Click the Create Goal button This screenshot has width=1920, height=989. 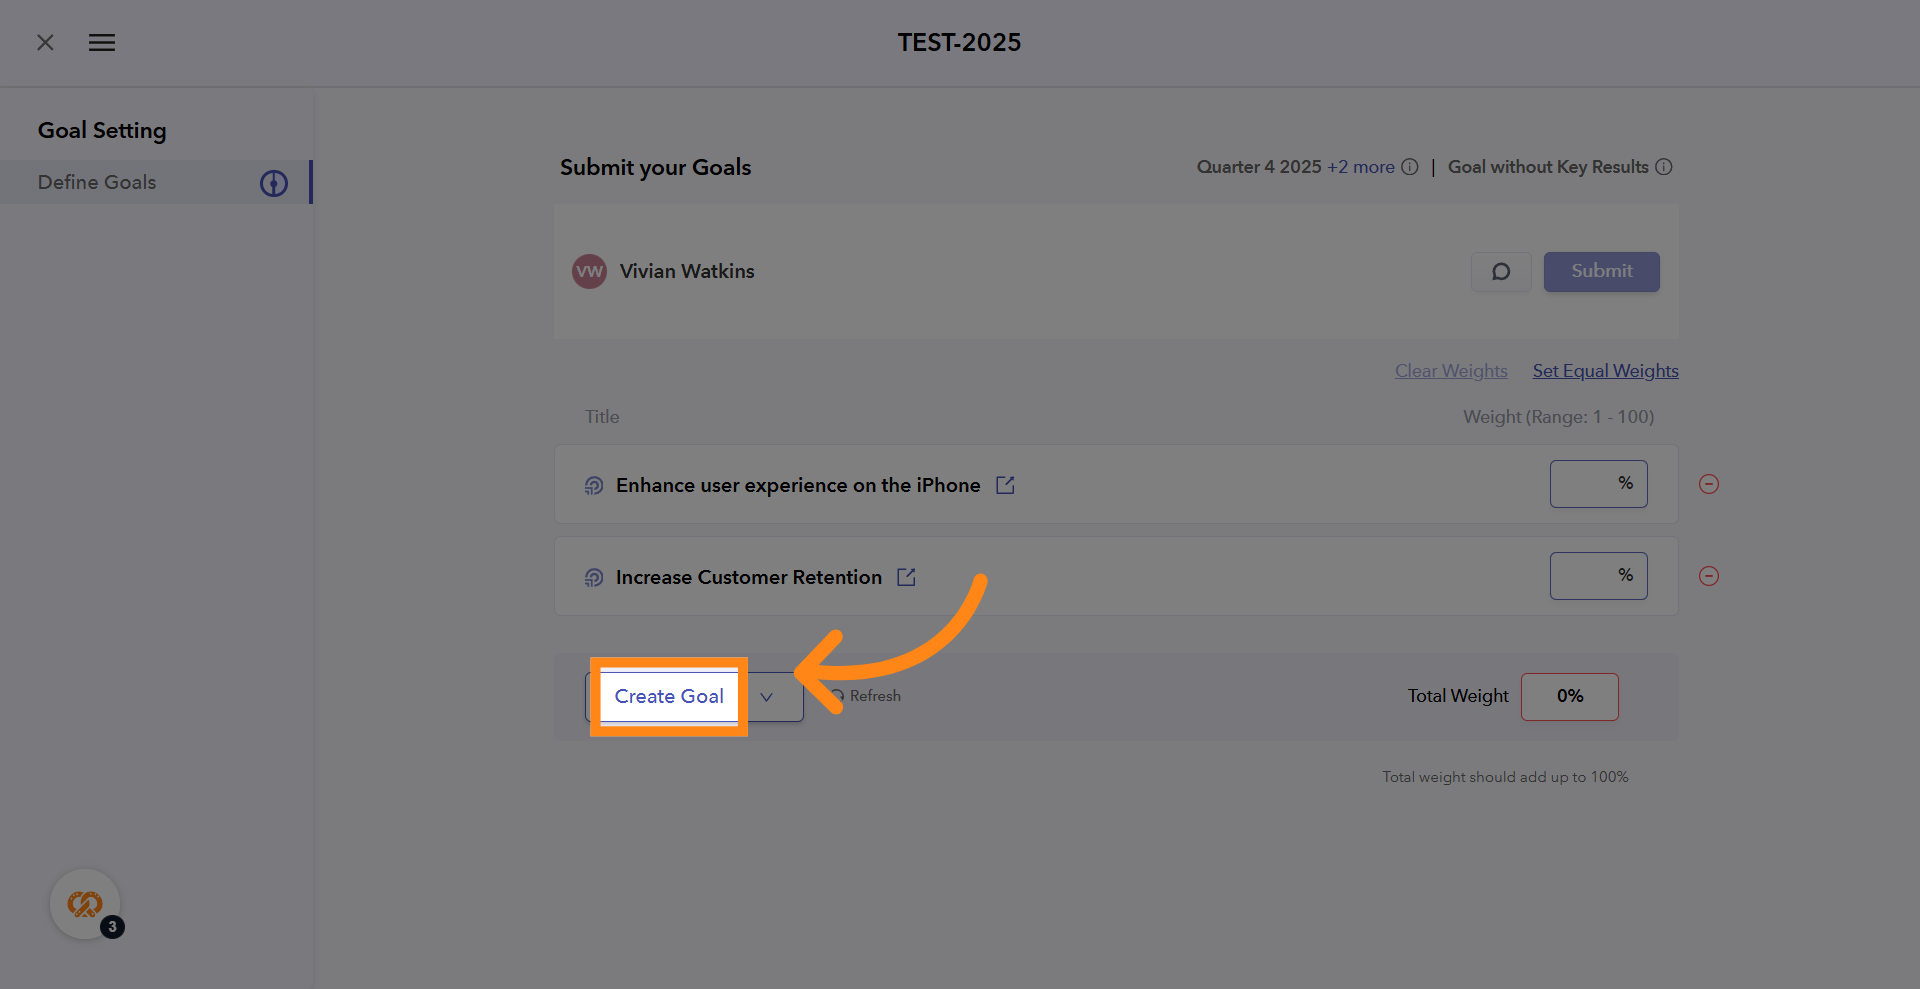point(668,697)
